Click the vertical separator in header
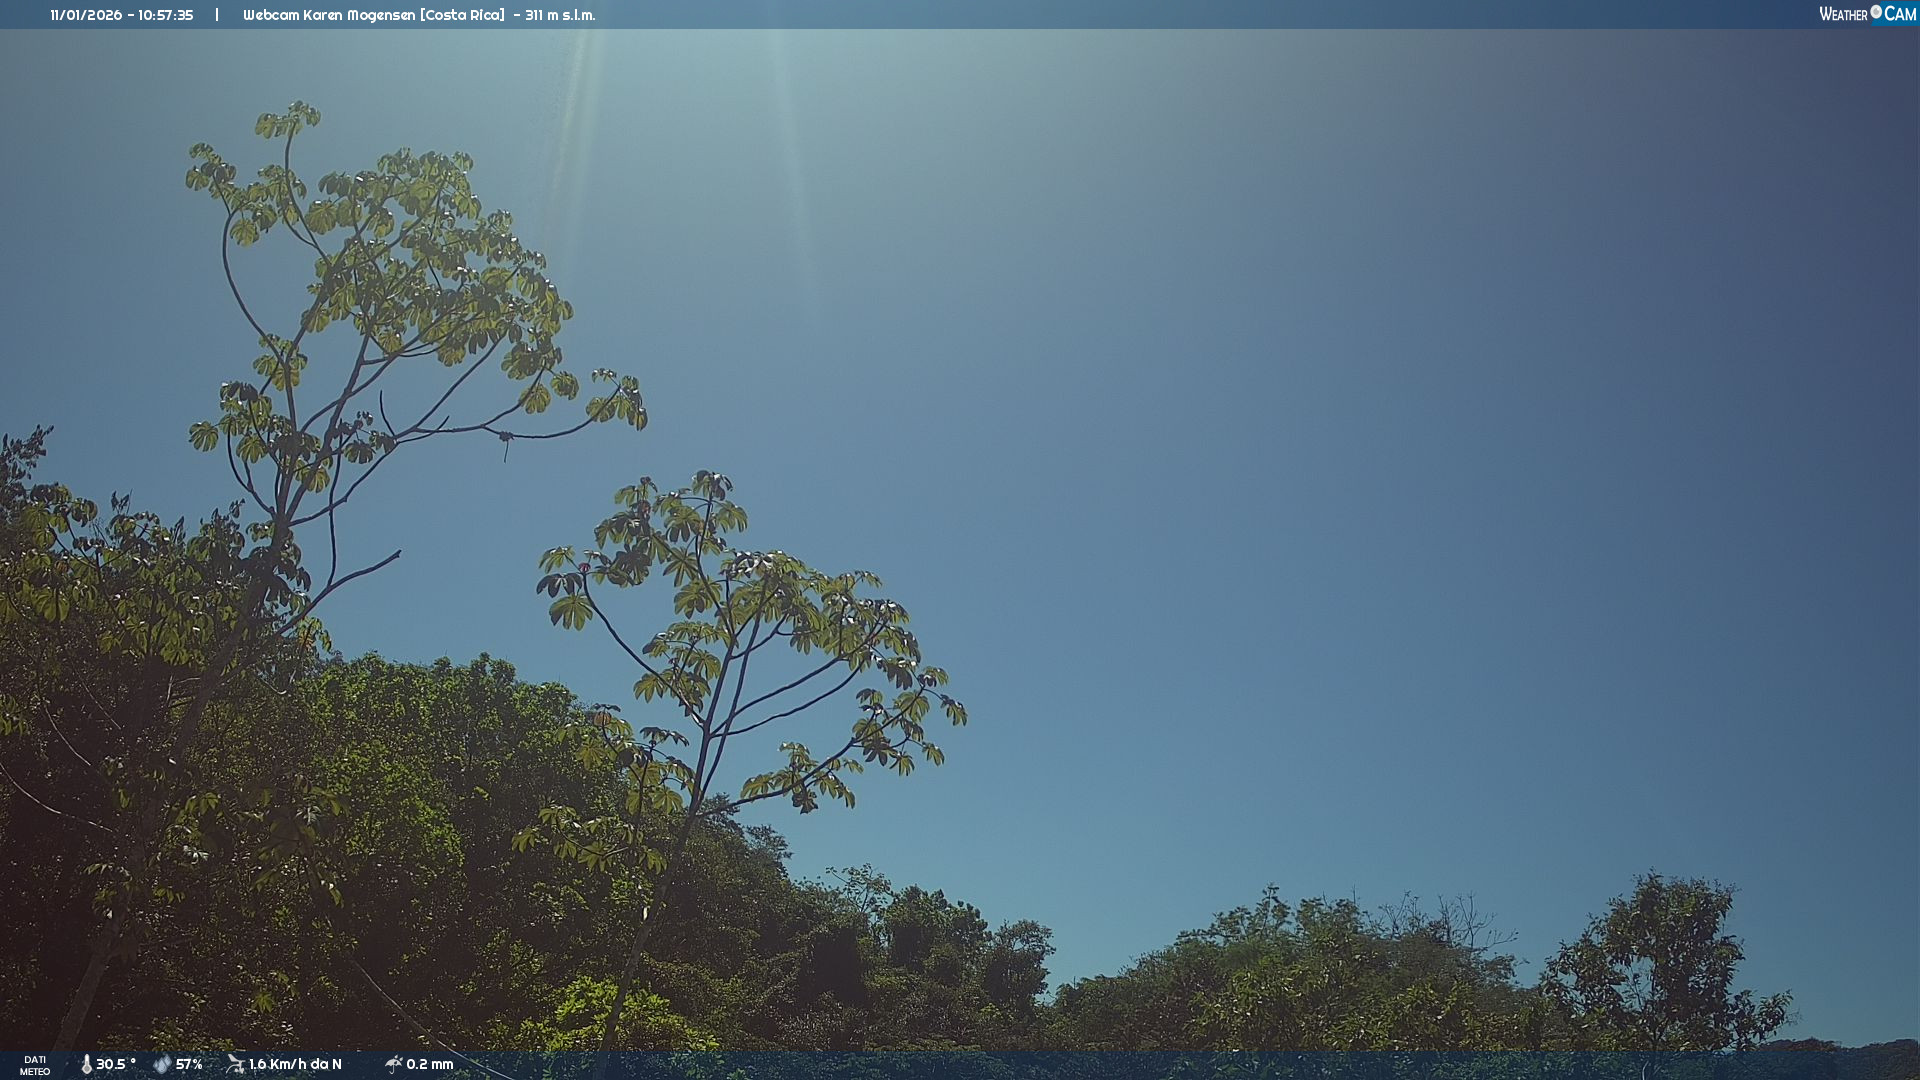 (x=217, y=15)
